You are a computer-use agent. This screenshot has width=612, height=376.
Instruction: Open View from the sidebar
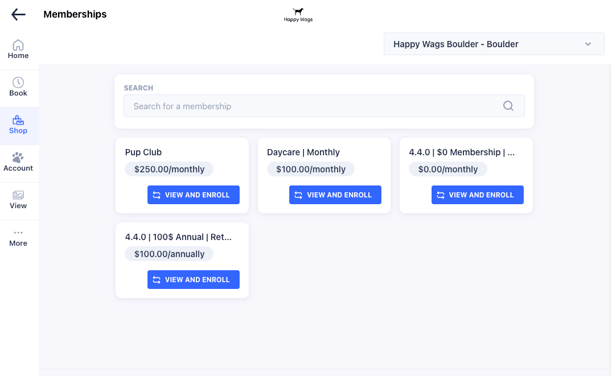click(18, 200)
